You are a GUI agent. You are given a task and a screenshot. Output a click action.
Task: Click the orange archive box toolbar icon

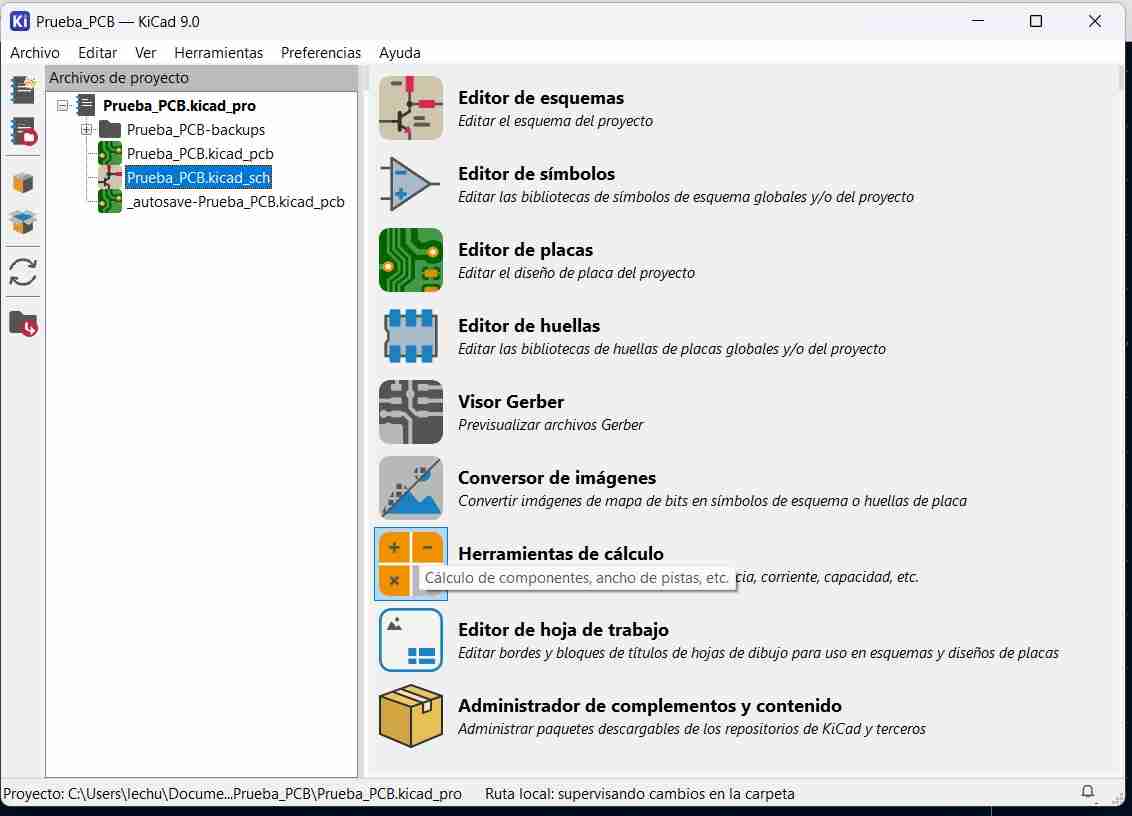[23, 183]
